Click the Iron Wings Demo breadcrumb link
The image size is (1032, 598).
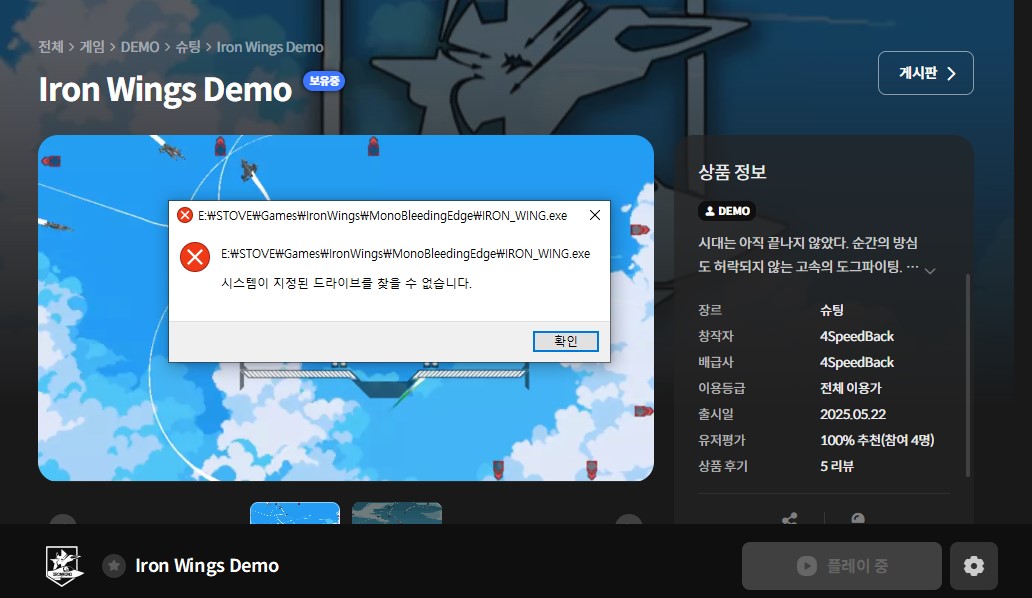click(270, 47)
